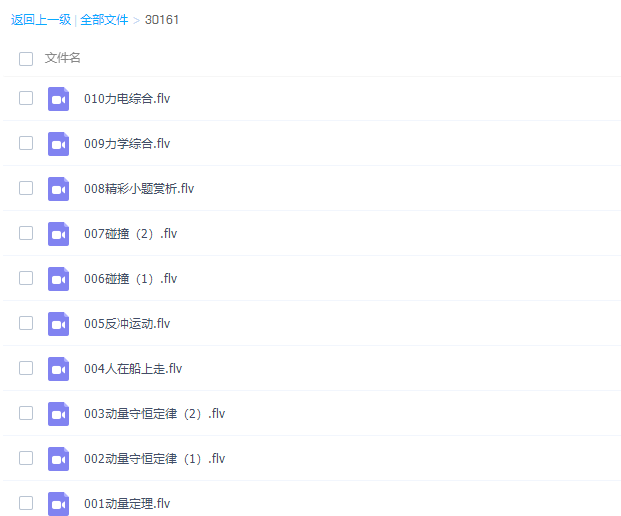Screen dimensions: 621x516
Task: Open file 005反冲运动.flv by name
Action: (127, 324)
